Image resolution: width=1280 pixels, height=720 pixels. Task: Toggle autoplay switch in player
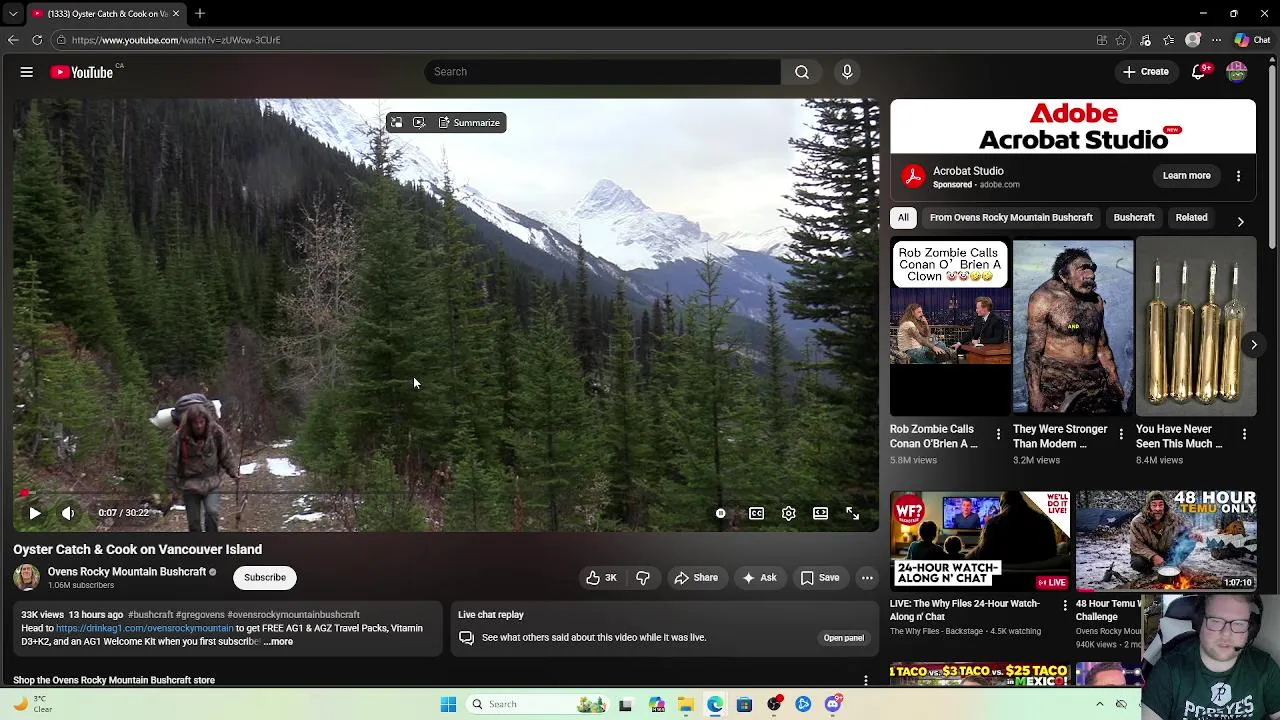(720, 513)
